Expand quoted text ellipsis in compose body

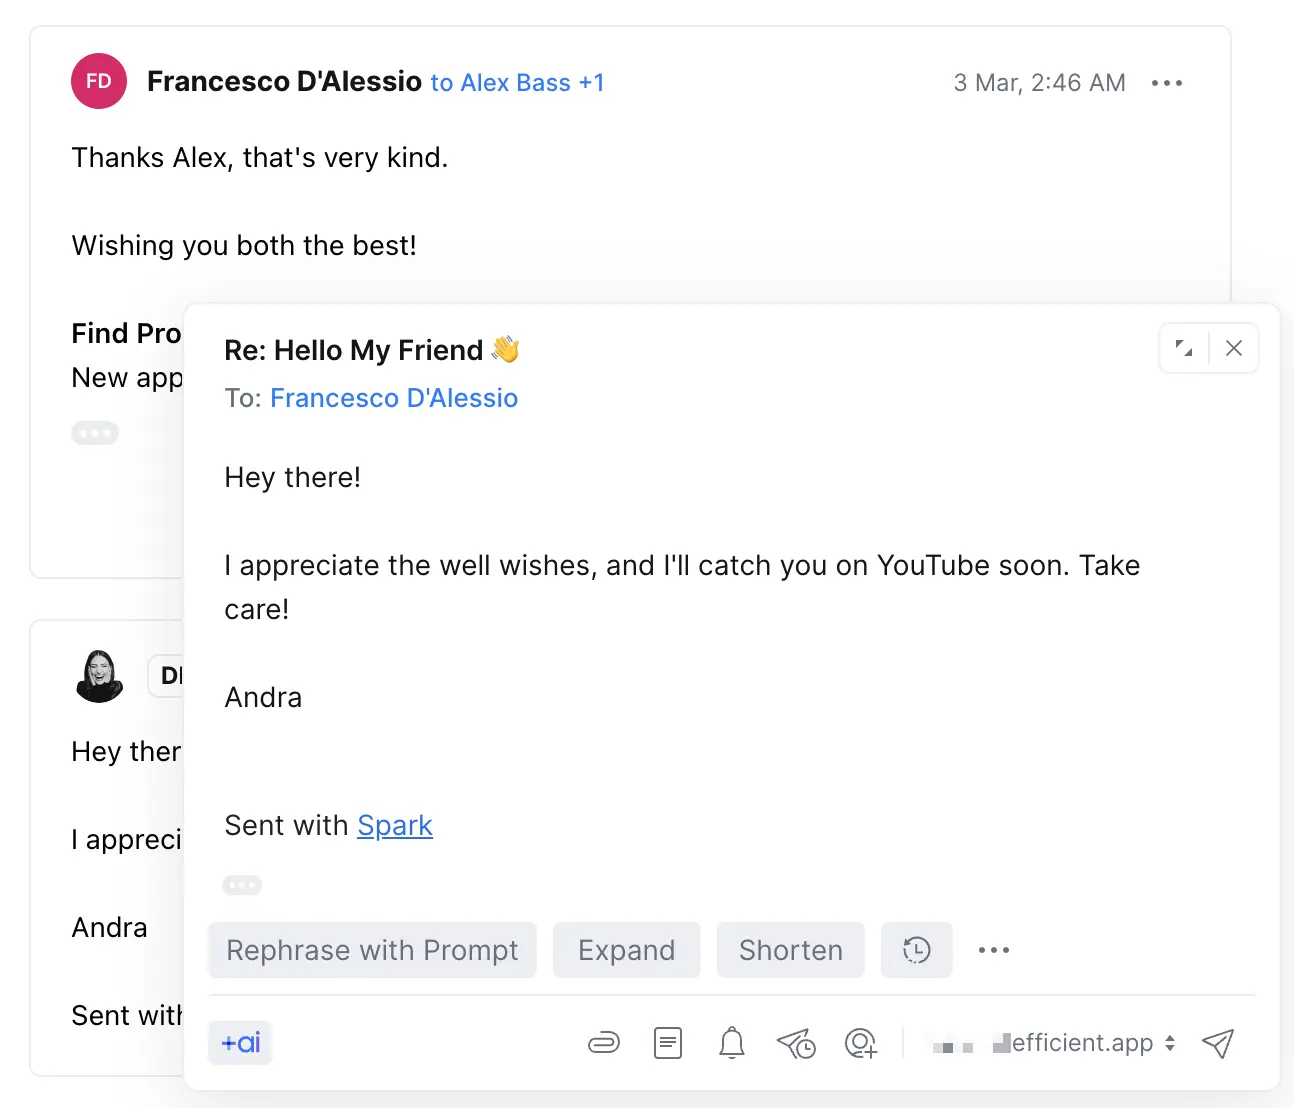click(x=242, y=885)
